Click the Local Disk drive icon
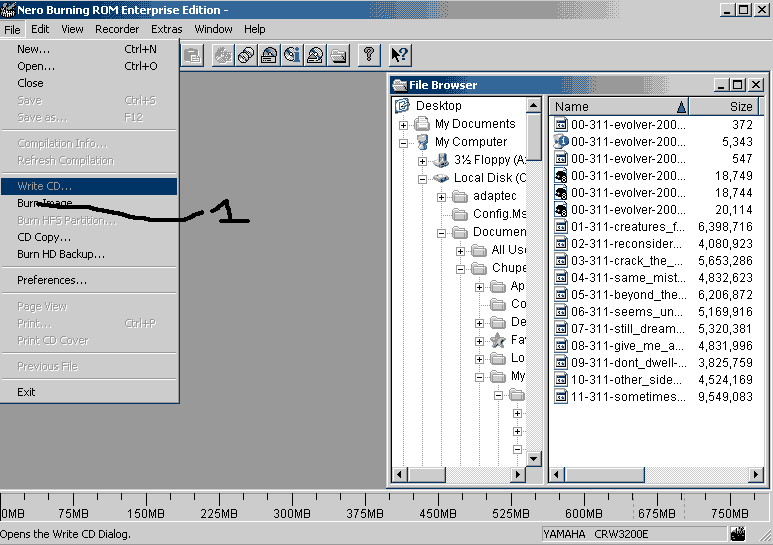This screenshot has height=545, width=773. [x=441, y=178]
